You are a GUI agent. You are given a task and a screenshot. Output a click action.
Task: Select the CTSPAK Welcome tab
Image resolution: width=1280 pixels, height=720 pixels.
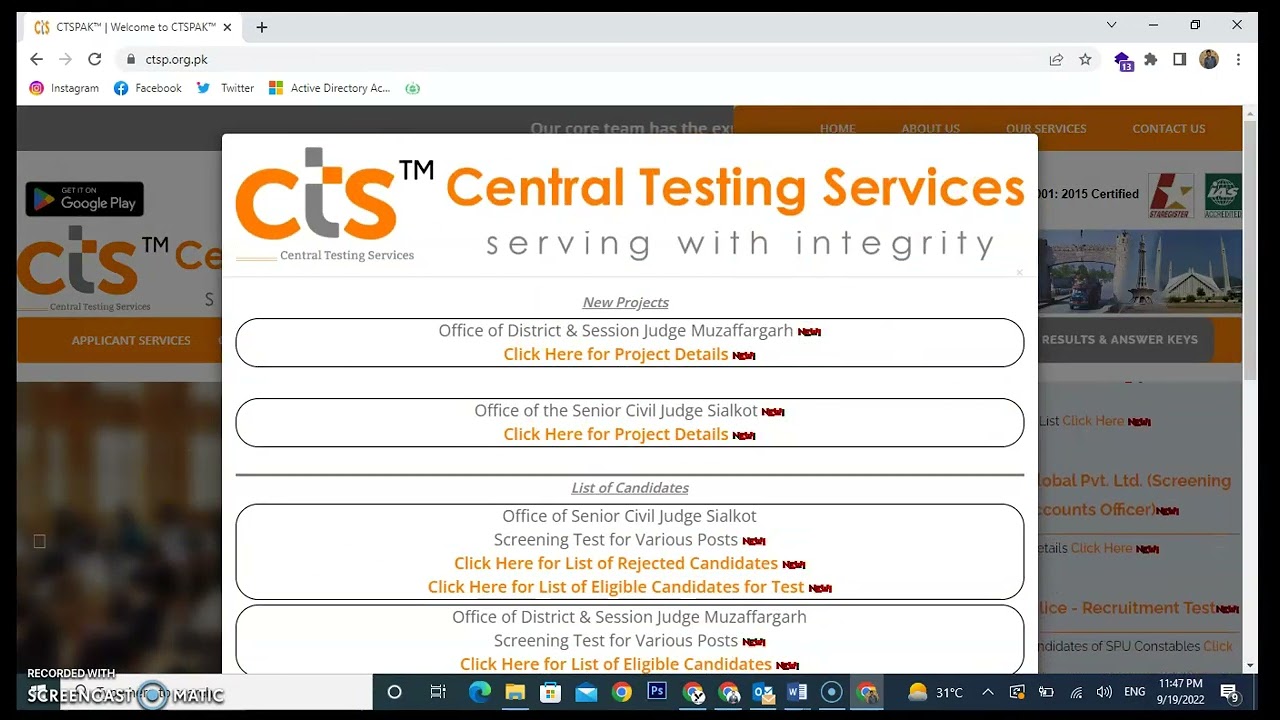[135, 27]
